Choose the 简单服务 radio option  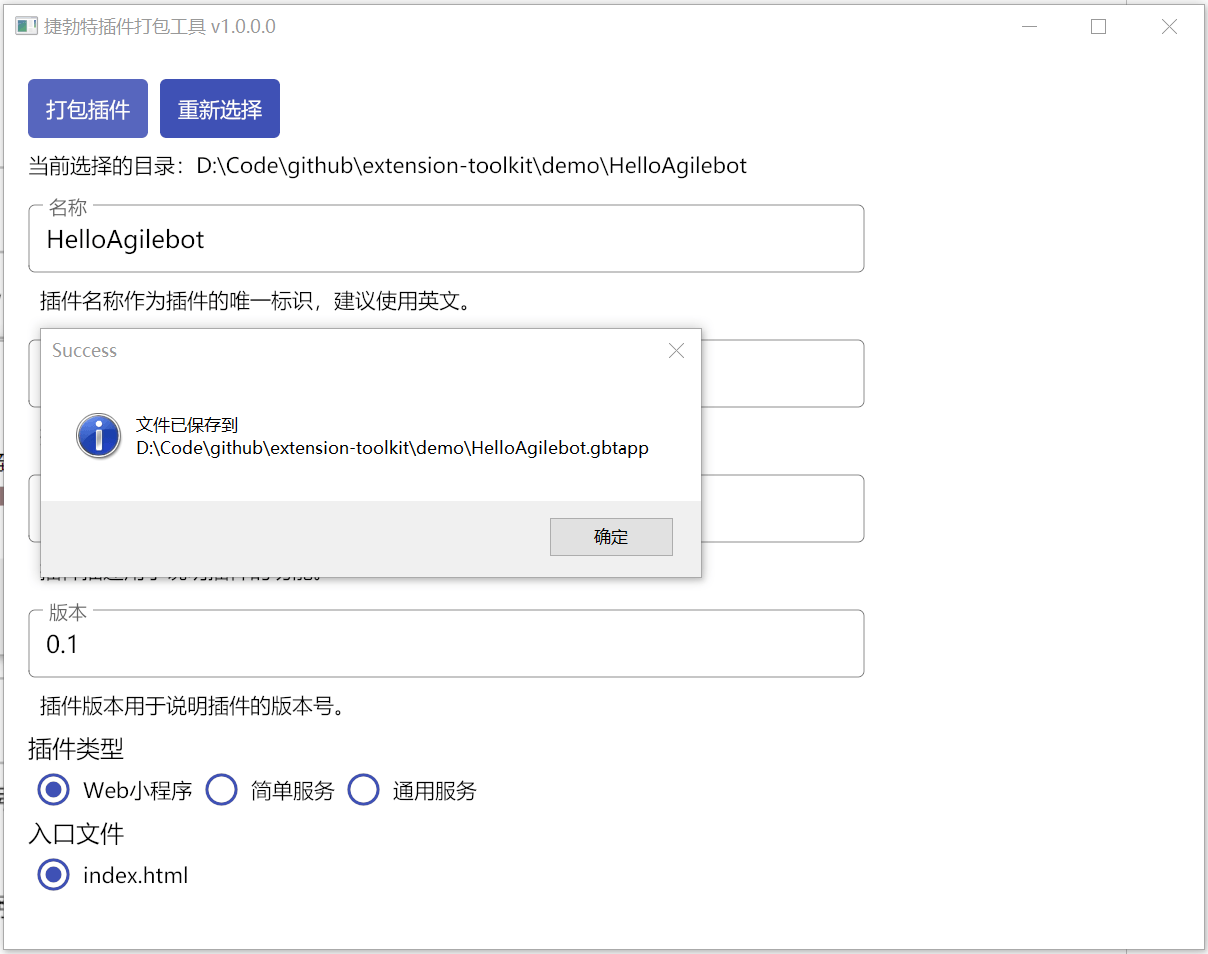tap(222, 790)
